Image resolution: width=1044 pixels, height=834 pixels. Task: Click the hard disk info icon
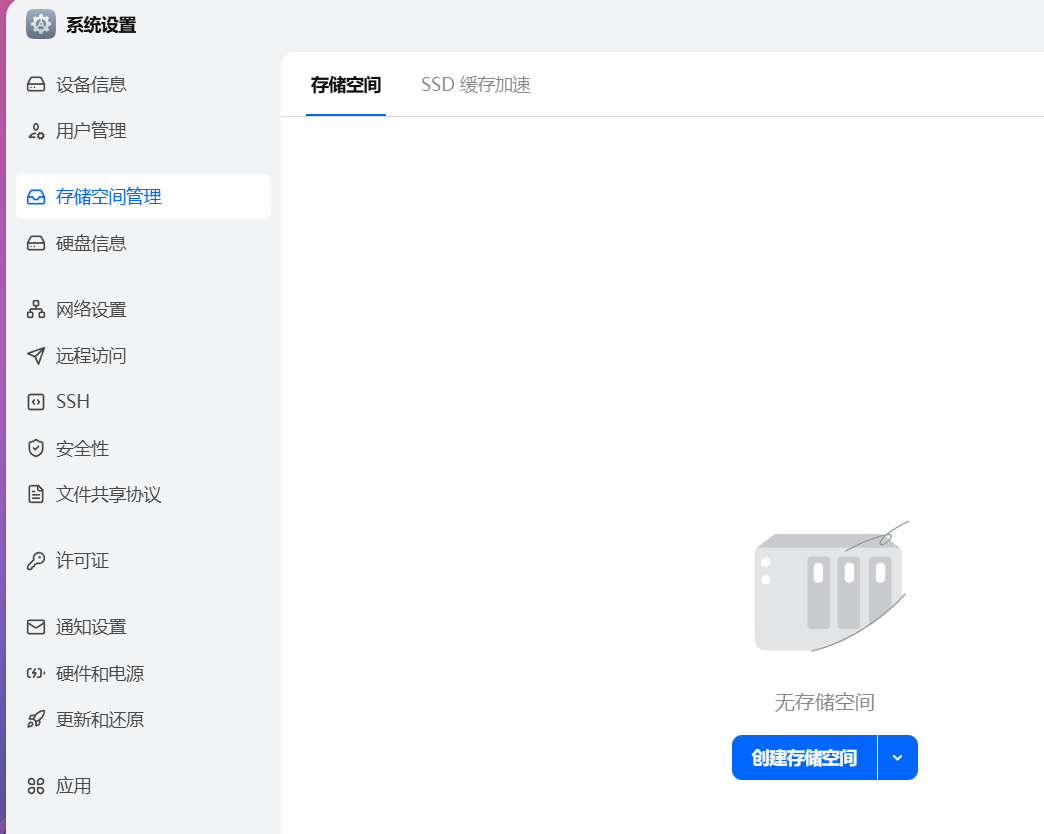tap(34, 243)
